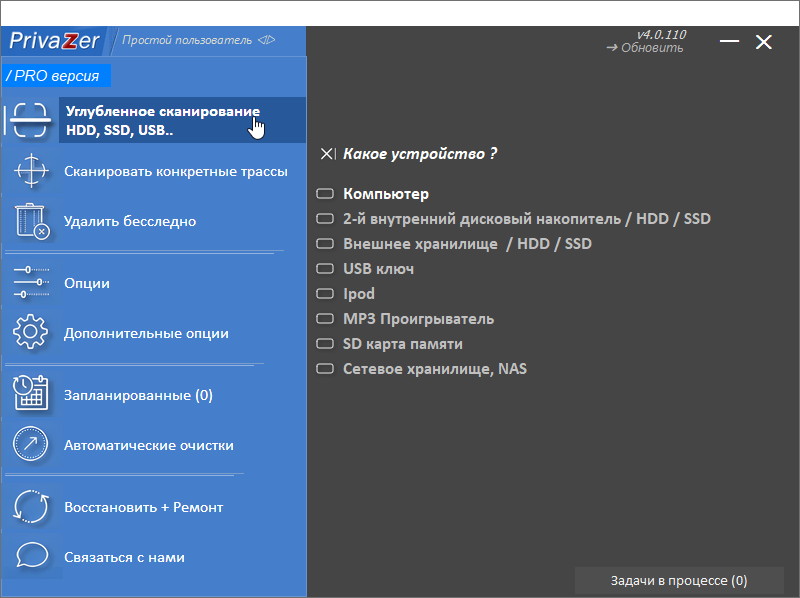Click the crosshair scan specific traces icon
Image resolution: width=800 pixels, height=598 pixels.
31,171
